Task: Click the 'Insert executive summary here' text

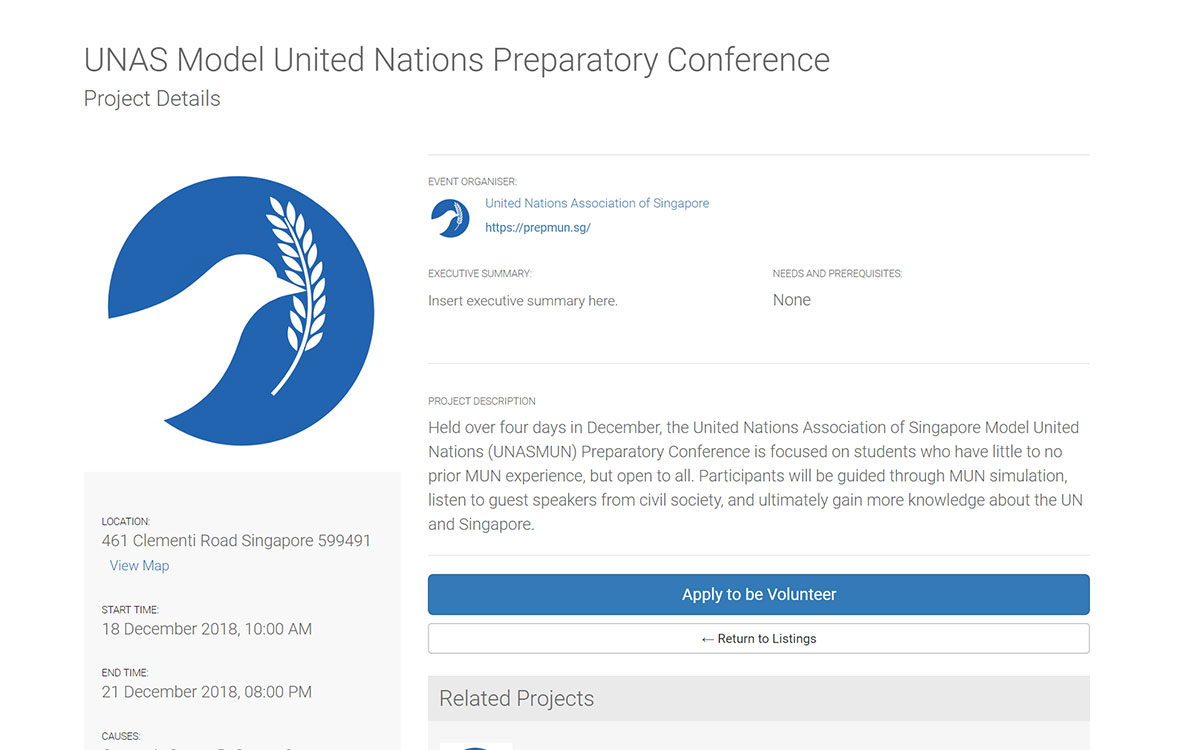Action: pyautogui.click(x=523, y=301)
